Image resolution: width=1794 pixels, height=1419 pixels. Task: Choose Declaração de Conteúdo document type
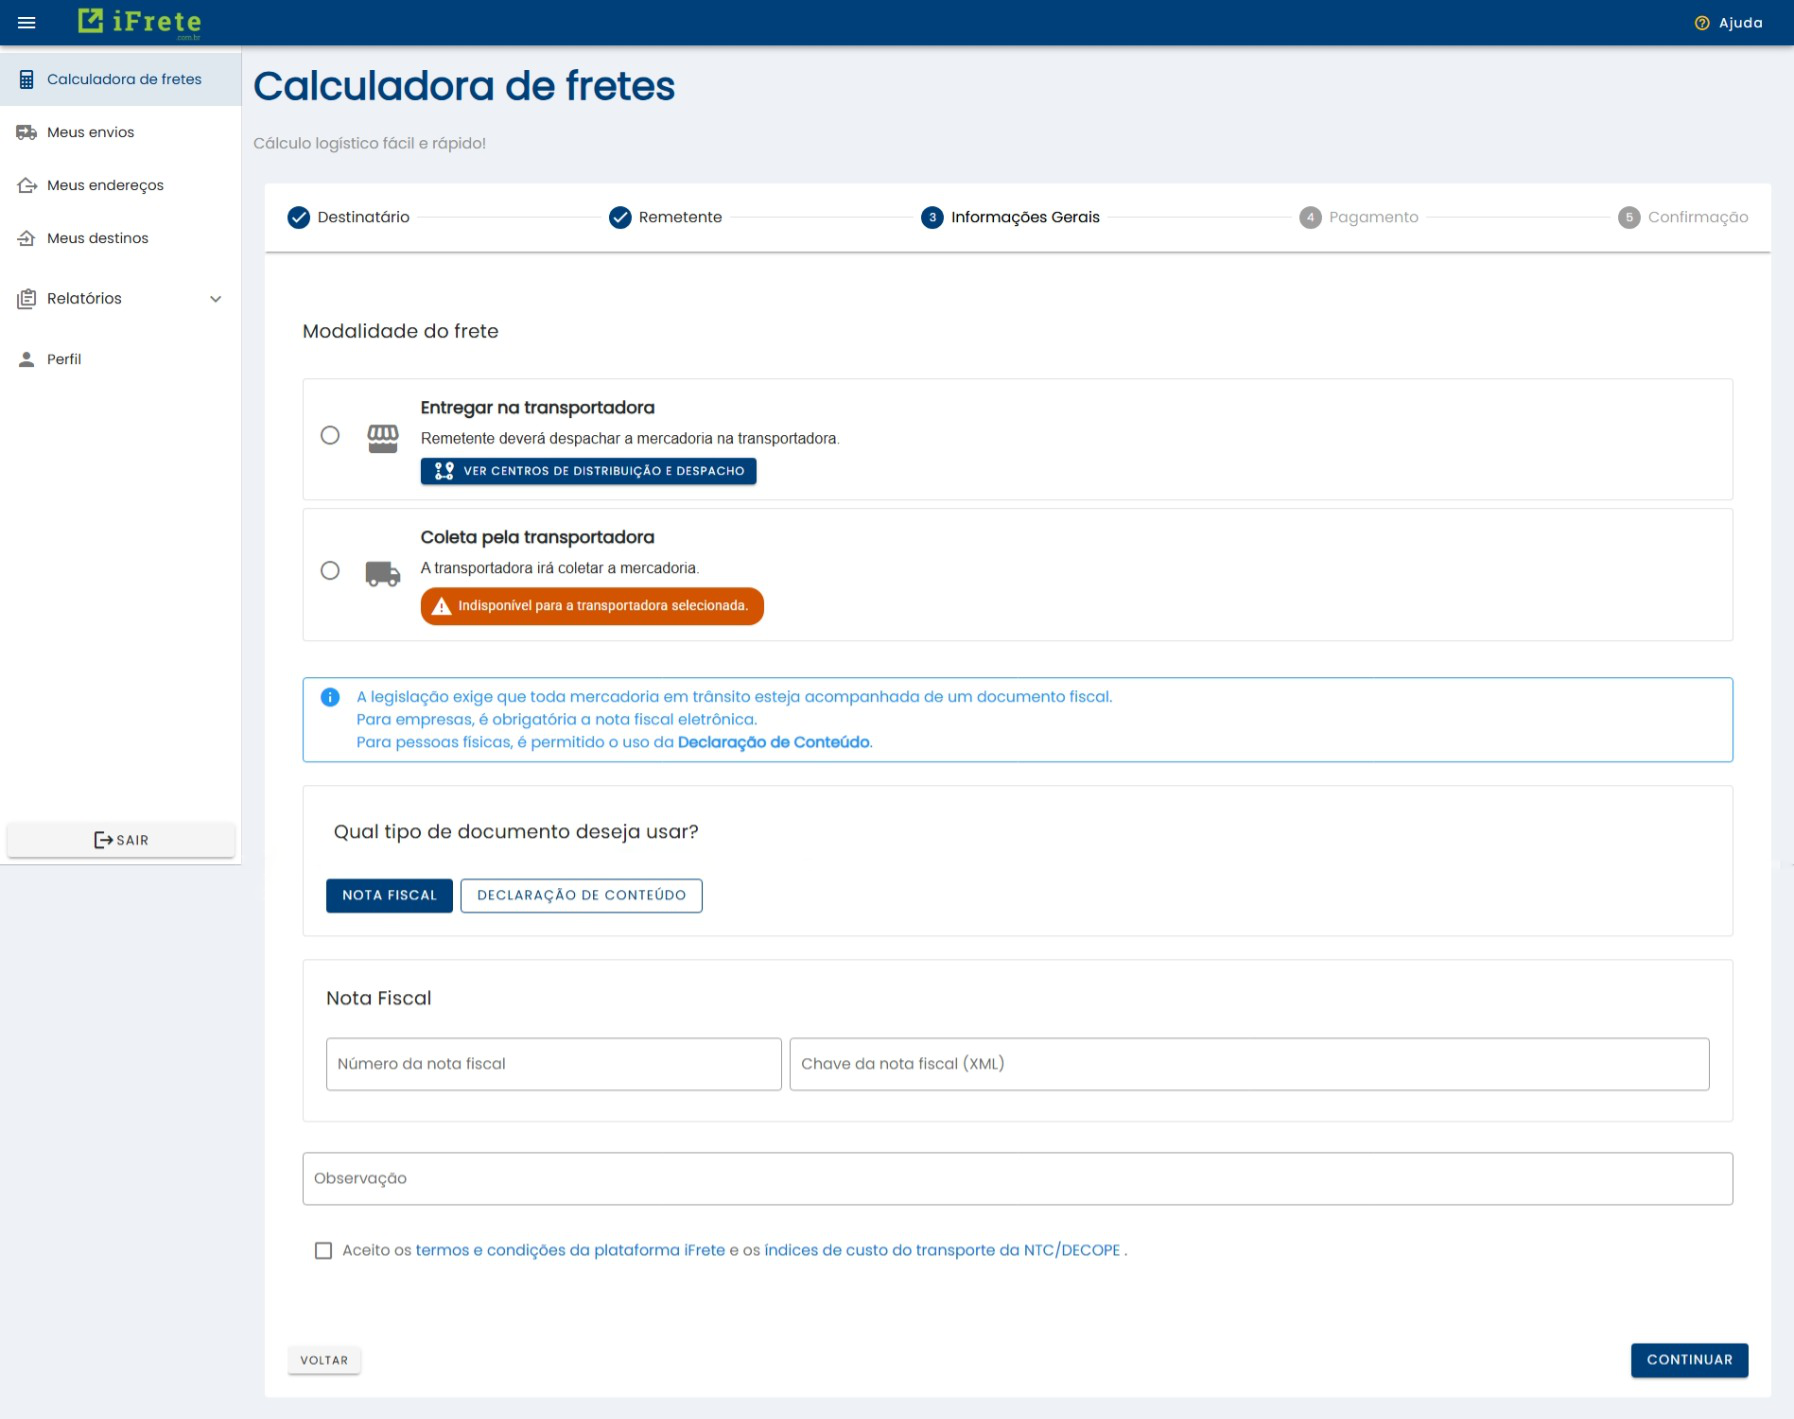581,895
